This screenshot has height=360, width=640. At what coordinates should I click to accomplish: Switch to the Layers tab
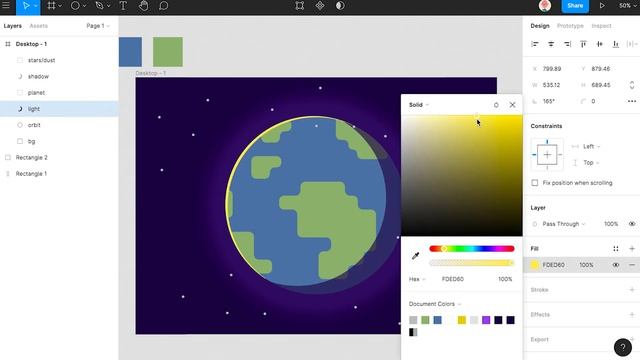(x=13, y=26)
